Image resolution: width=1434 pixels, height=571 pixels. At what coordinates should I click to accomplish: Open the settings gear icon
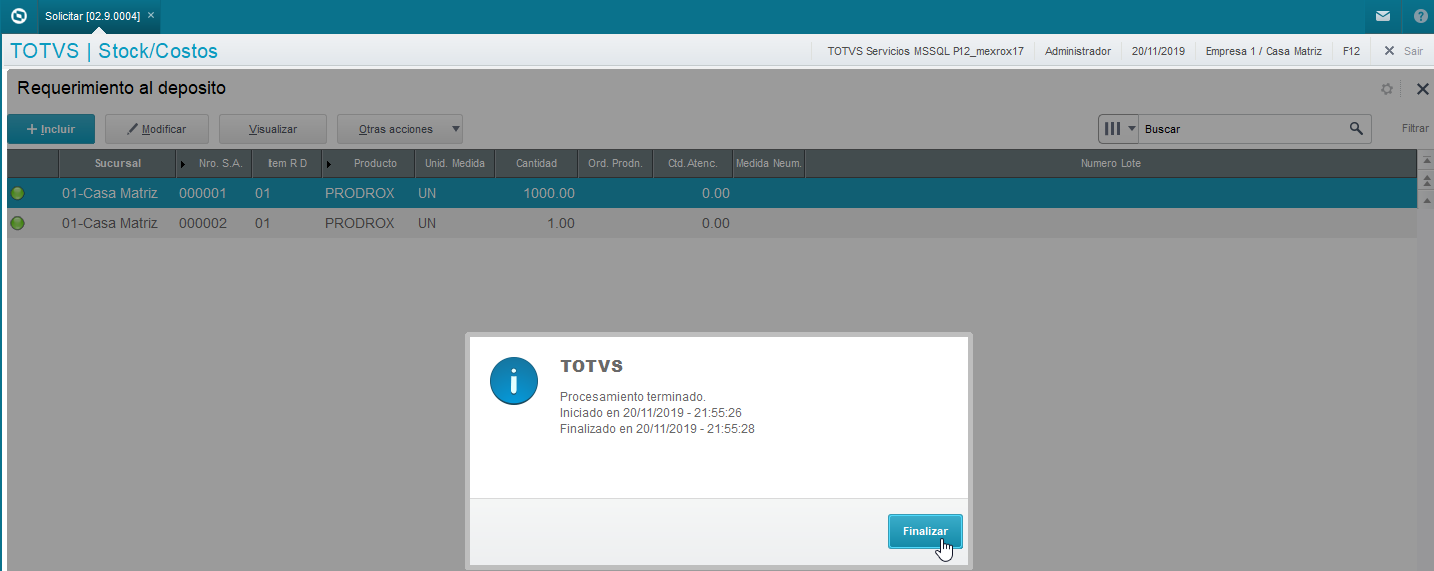pos(1387,89)
